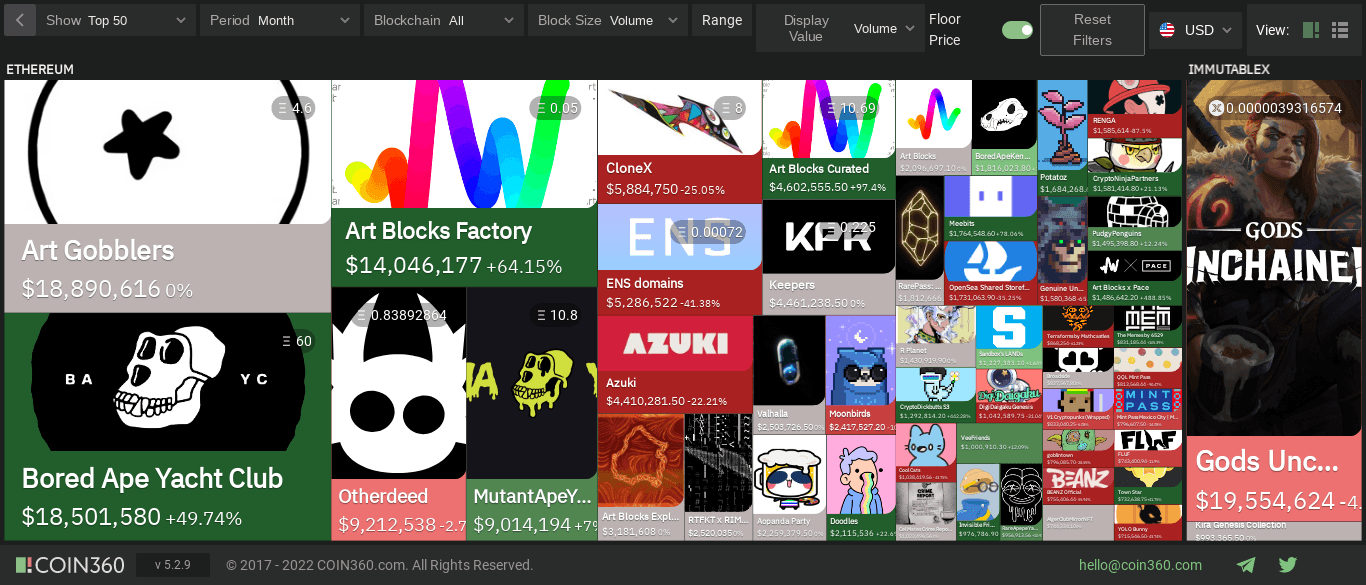The image size is (1366, 585).
Task: Open the Blockchain All dropdown
Action: tap(443, 20)
